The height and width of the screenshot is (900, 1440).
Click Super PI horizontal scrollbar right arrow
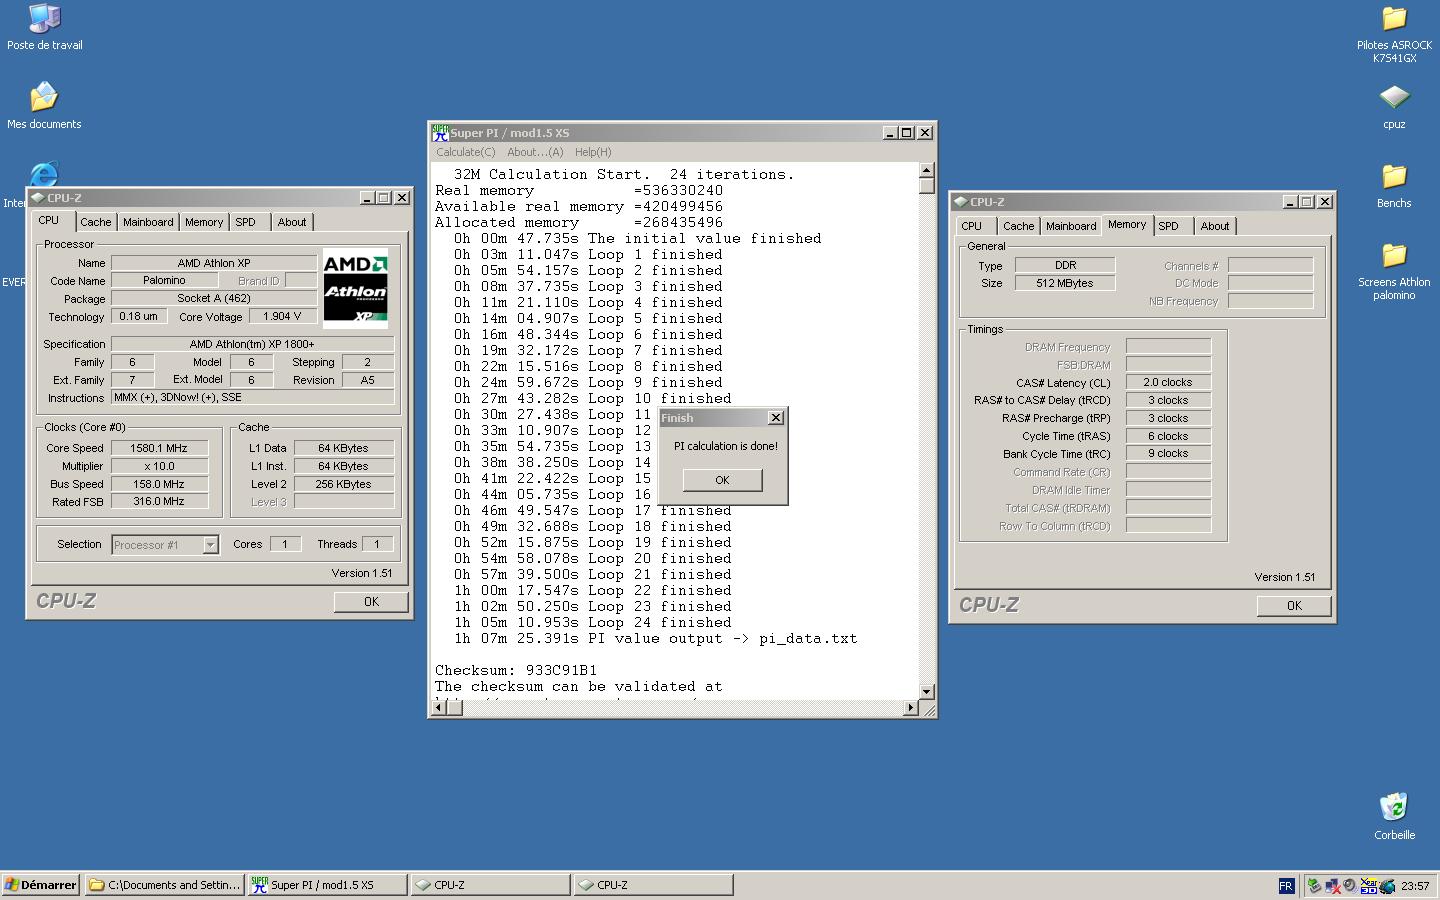point(910,708)
